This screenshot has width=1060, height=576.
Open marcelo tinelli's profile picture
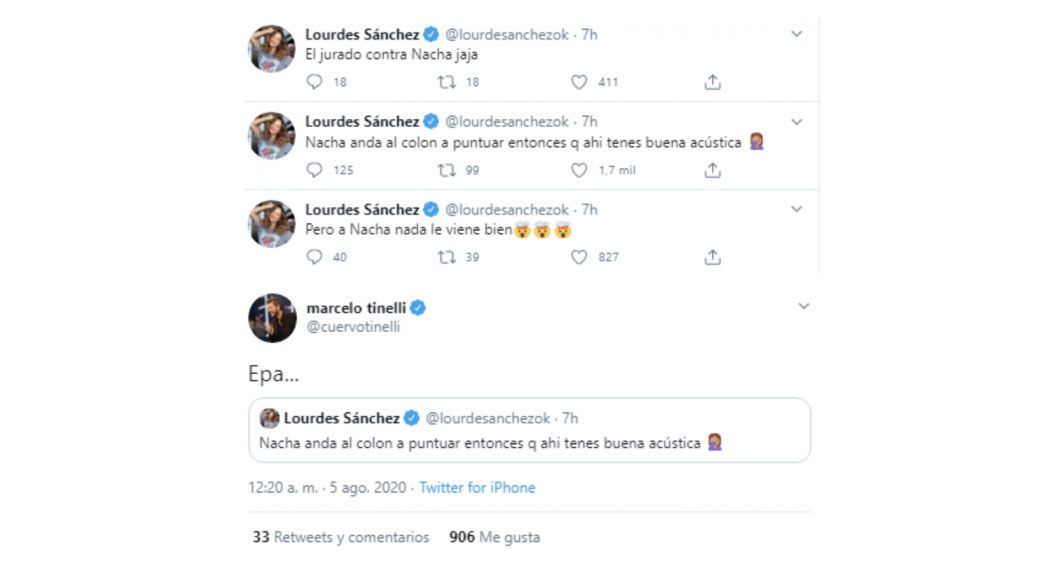(x=272, y=318)
